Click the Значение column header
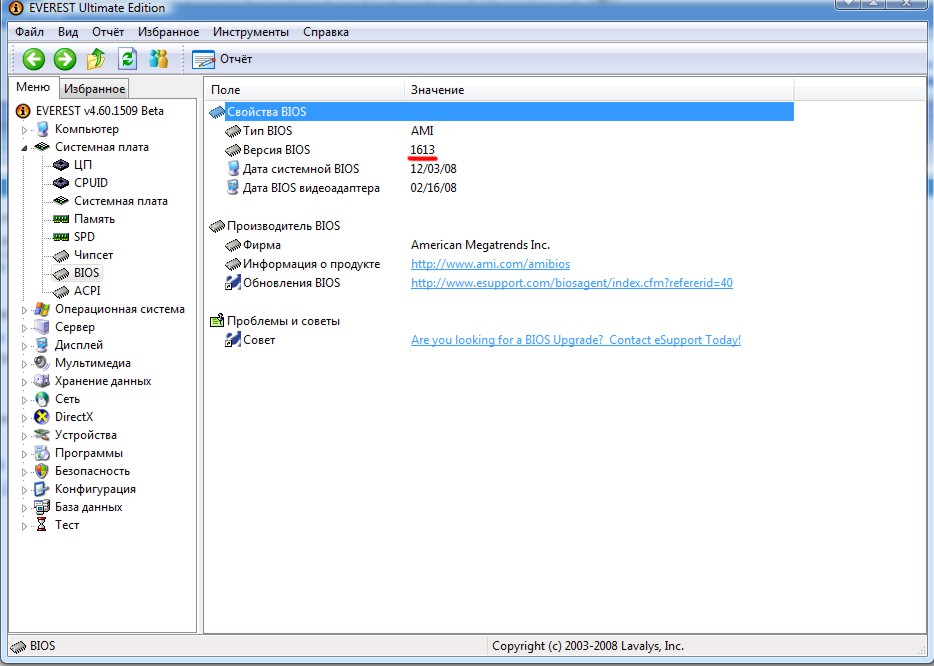This screenshot has width=934, height=666. point(437,90)
